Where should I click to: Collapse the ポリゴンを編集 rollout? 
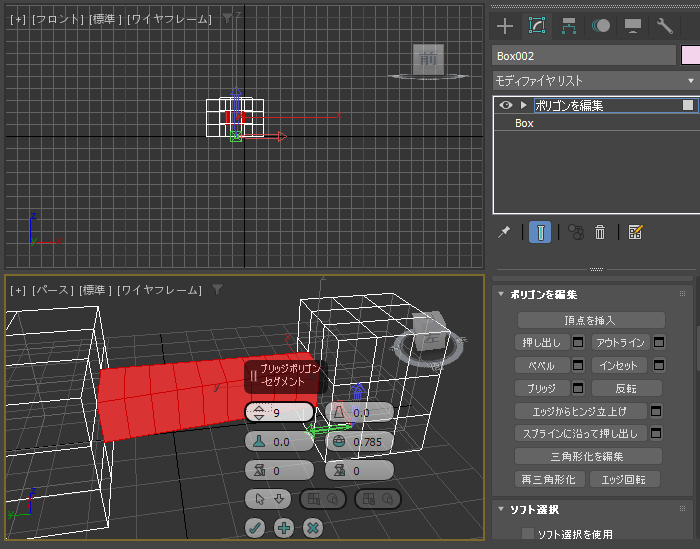[x=501, y=294]
